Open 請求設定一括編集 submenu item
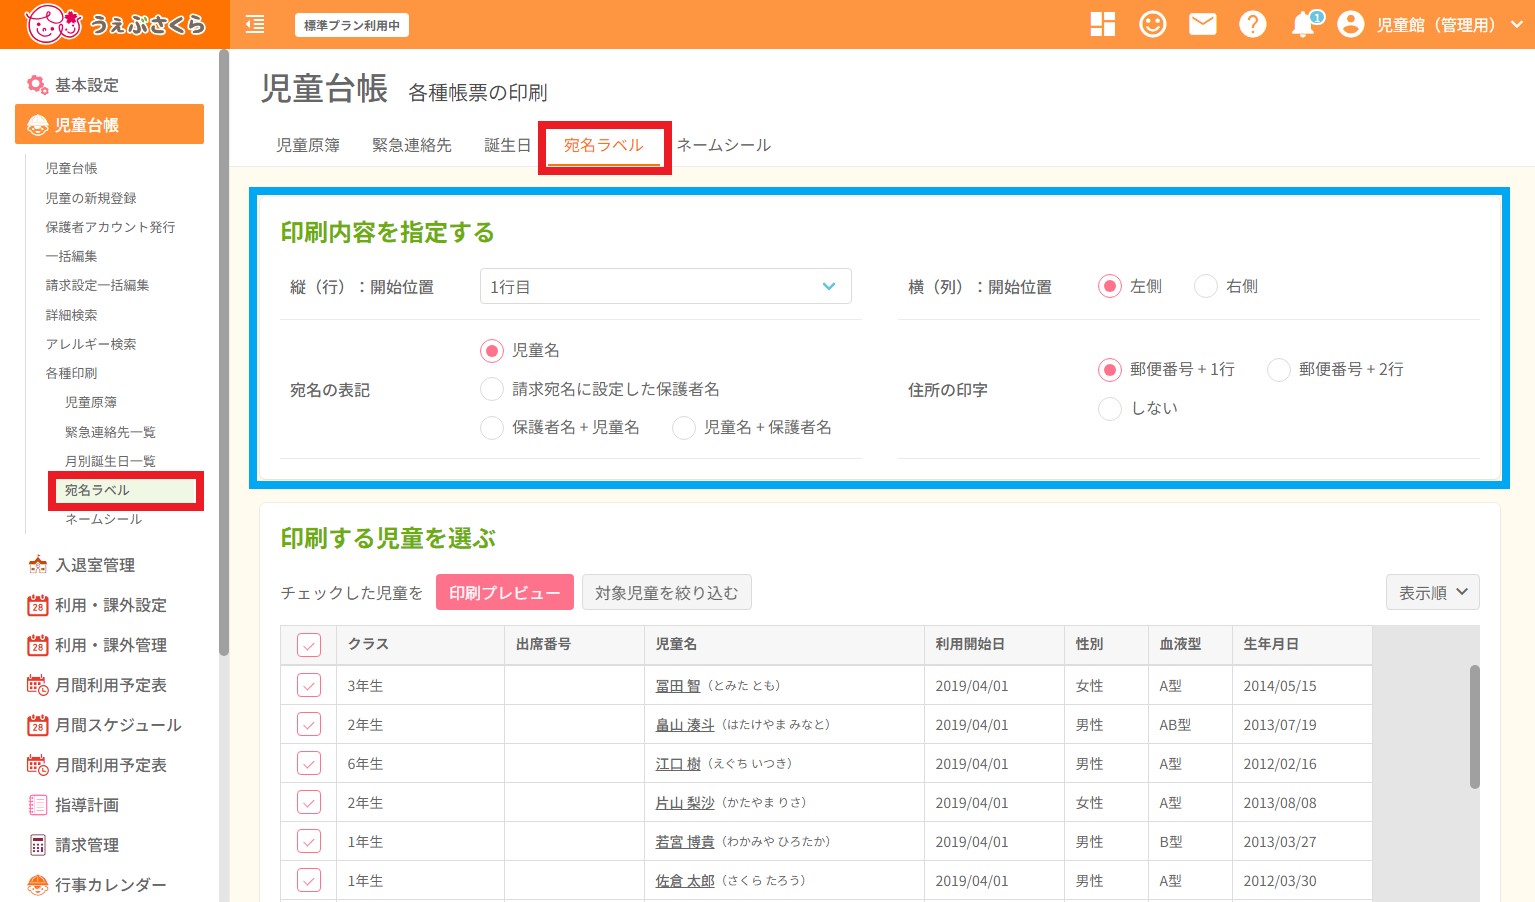 pos(97,285)
